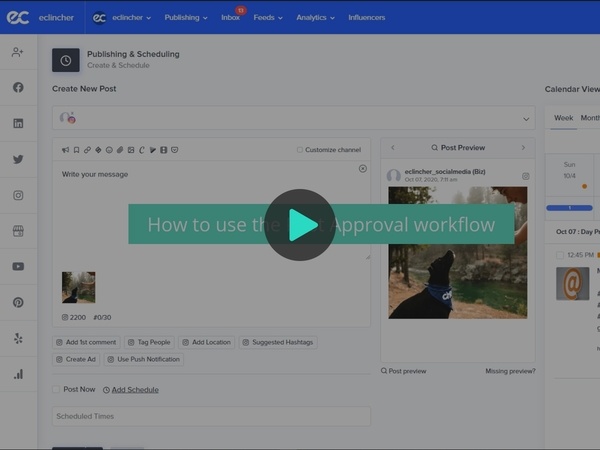
Task: Click the #0/30 hashtag counter
Action: [x=102, y=317]
